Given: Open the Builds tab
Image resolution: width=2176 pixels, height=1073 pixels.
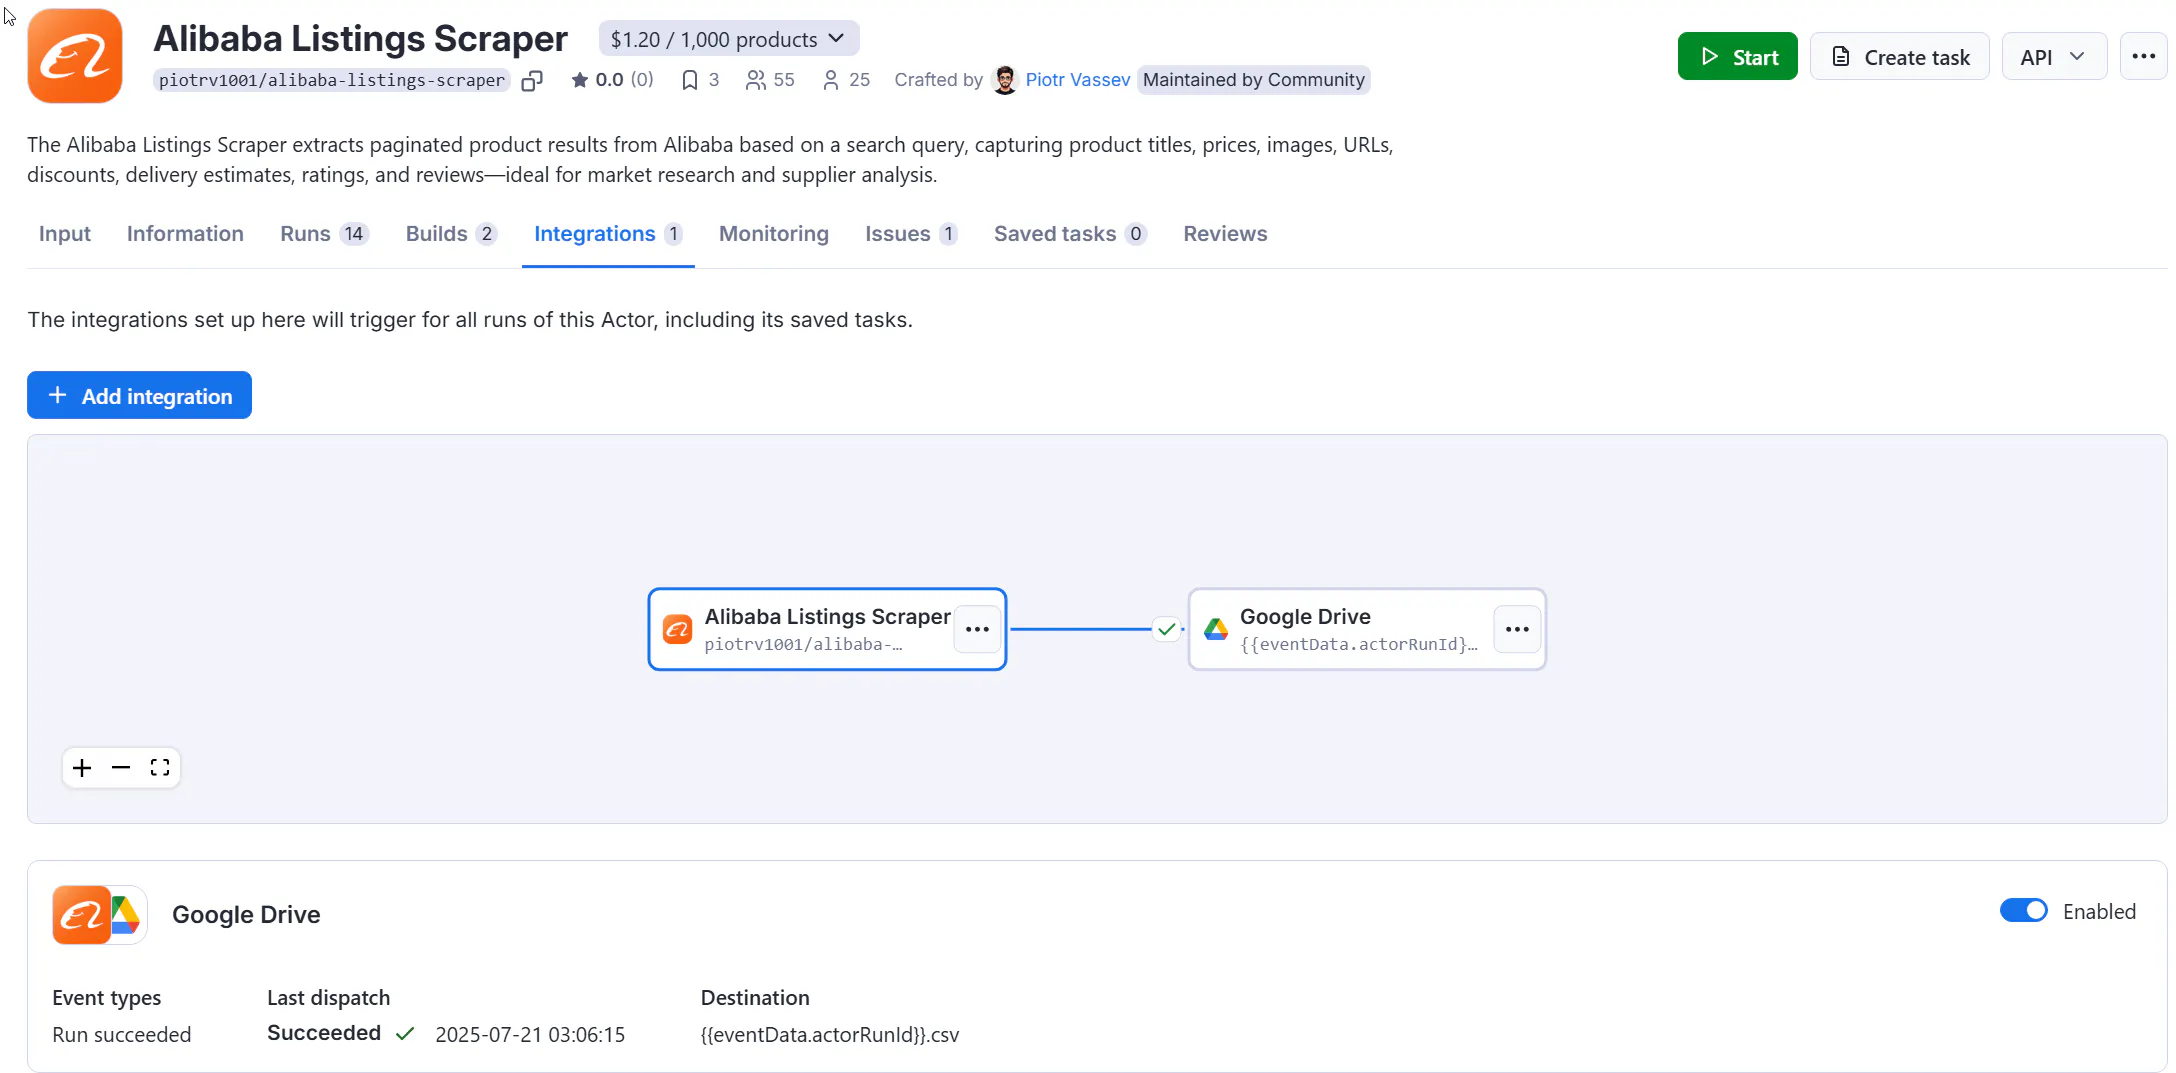Looking at the screenshot, I should (x=451, y=234).
